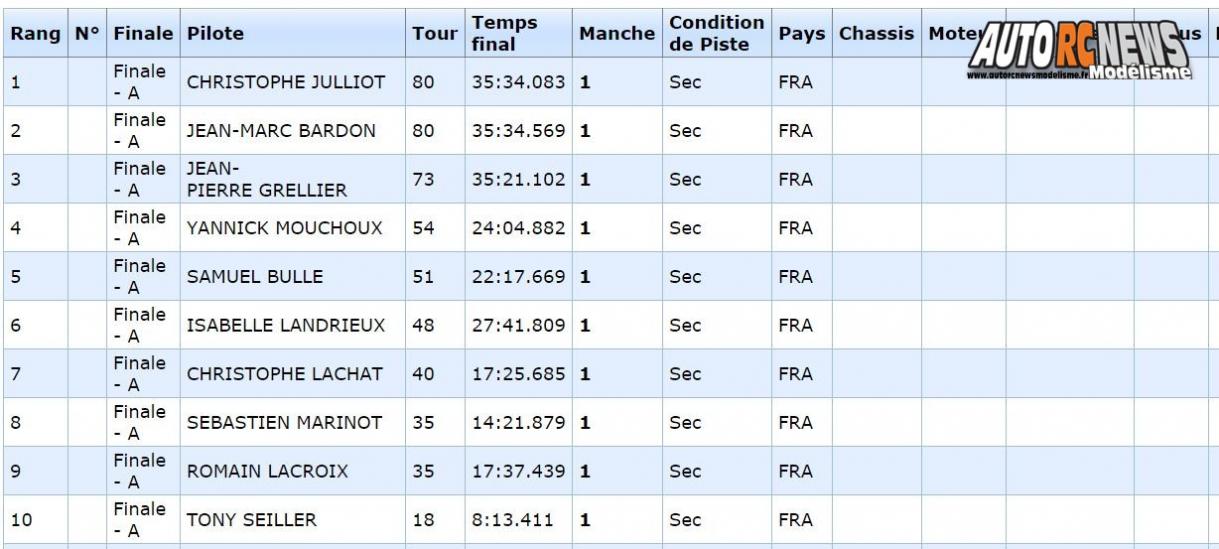Viewport: 1219px width, 549px height.
Task: Select pilot JEAN-MARC BARDON
Action: pos(281,131)
